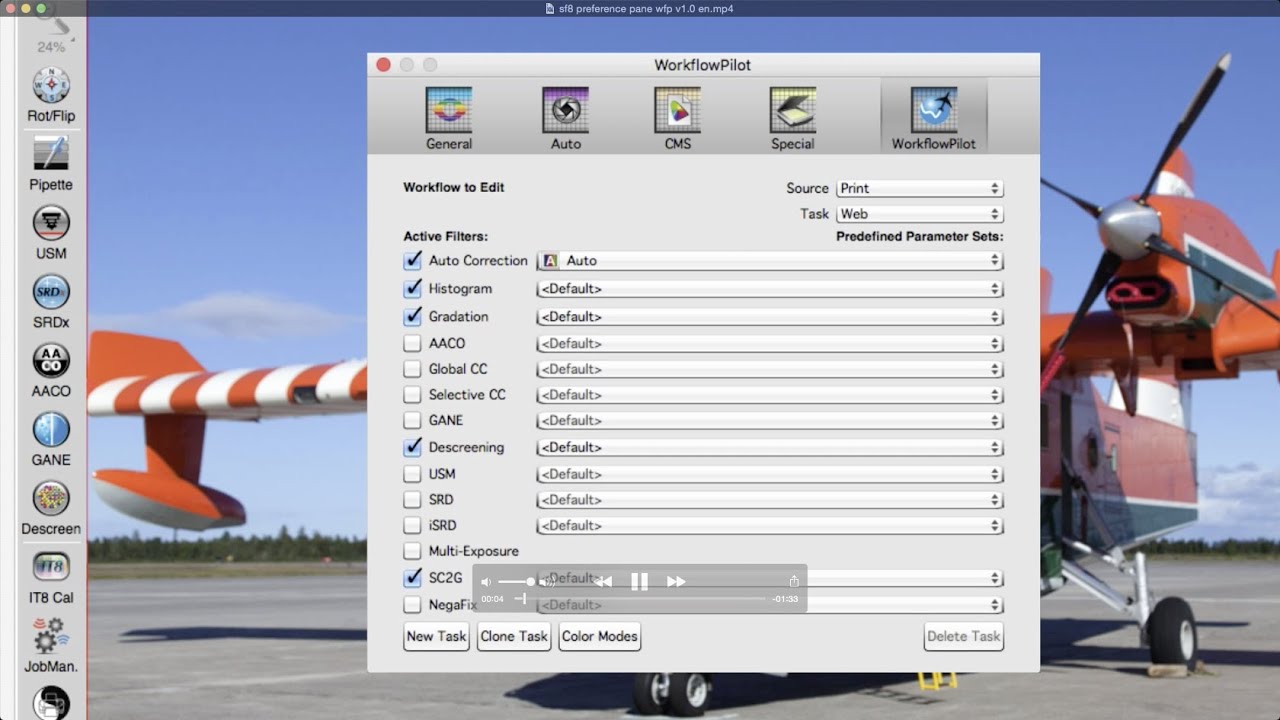The image size is (1280, 720).
Task: Open the Descreening parameter set dropdown
Action: tap(770, 448)
